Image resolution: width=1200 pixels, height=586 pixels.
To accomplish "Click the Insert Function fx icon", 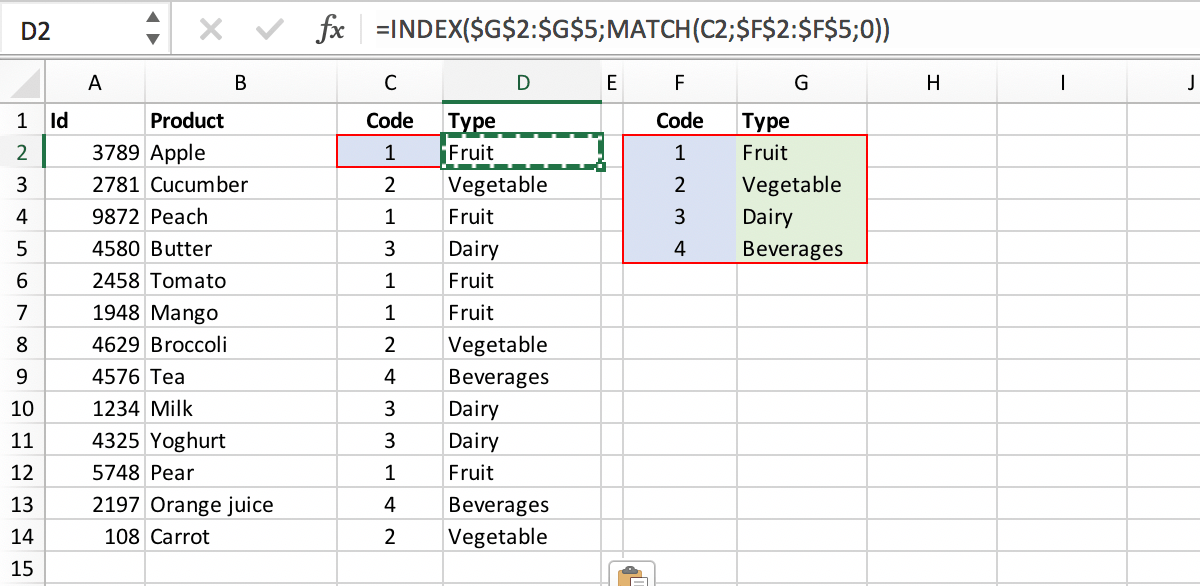I will coord(330,27).
